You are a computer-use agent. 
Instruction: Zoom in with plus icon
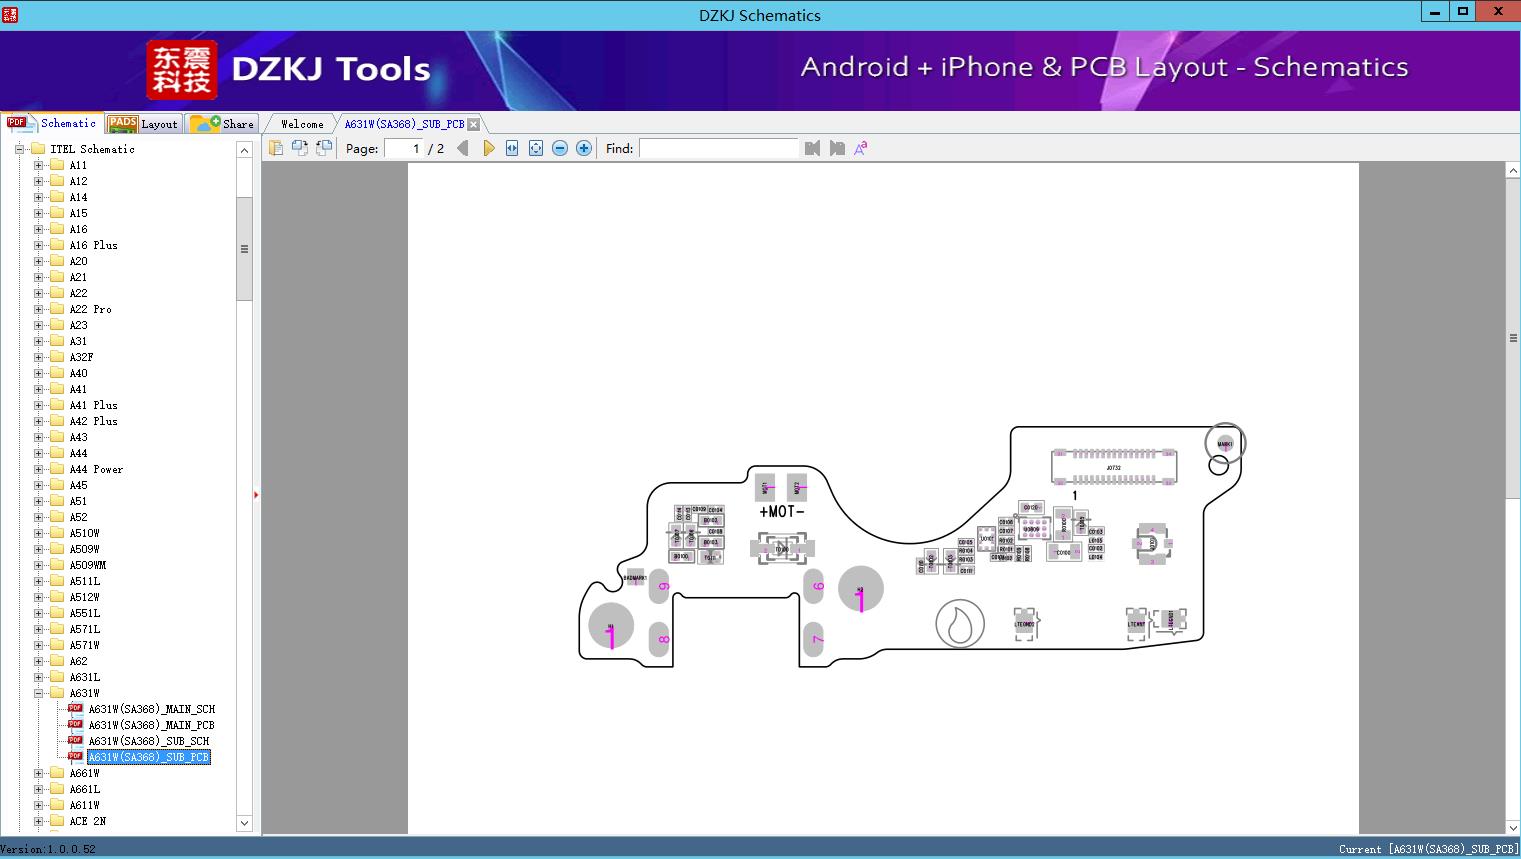coord(584,148)
